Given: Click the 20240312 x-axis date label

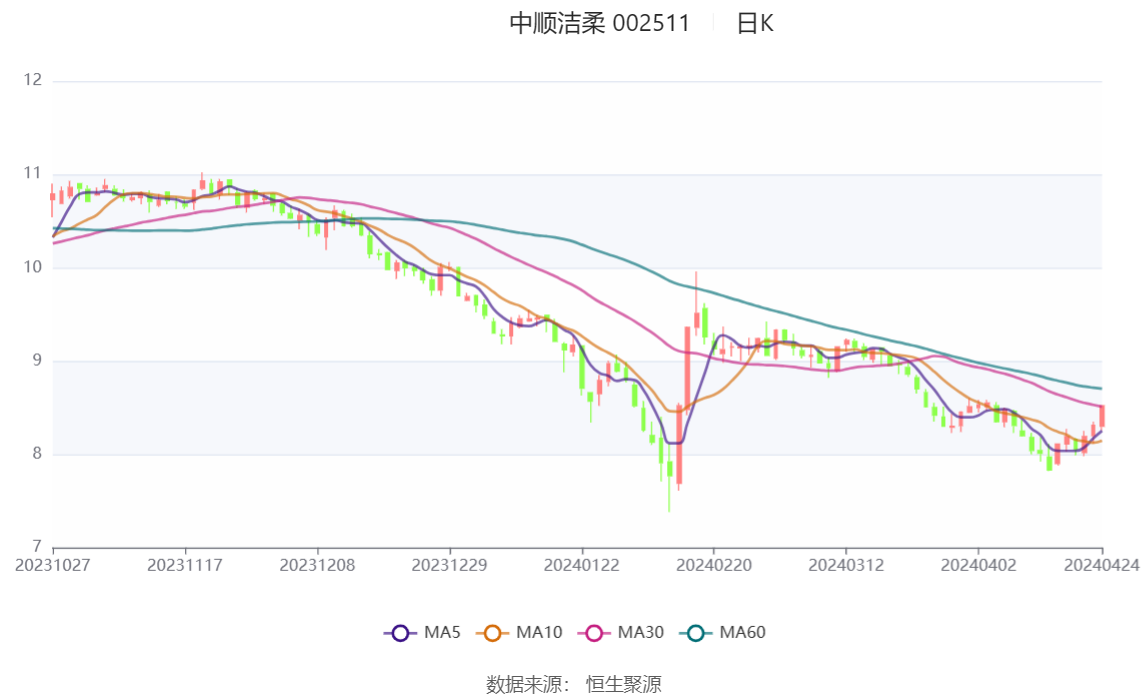Looking at the screenshot, I should (846, 566).
